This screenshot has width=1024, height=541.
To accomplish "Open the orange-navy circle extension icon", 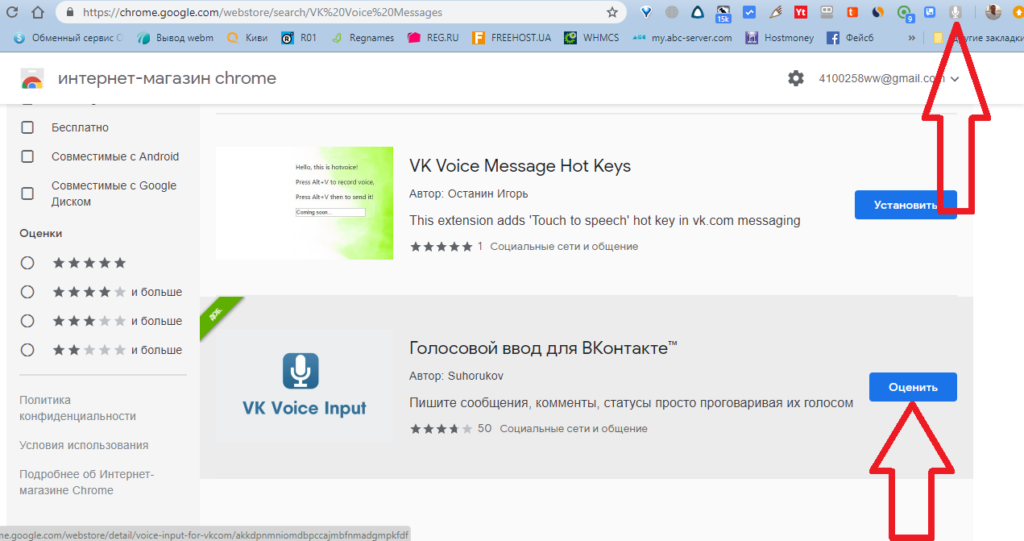I will [x=878, y=12].
